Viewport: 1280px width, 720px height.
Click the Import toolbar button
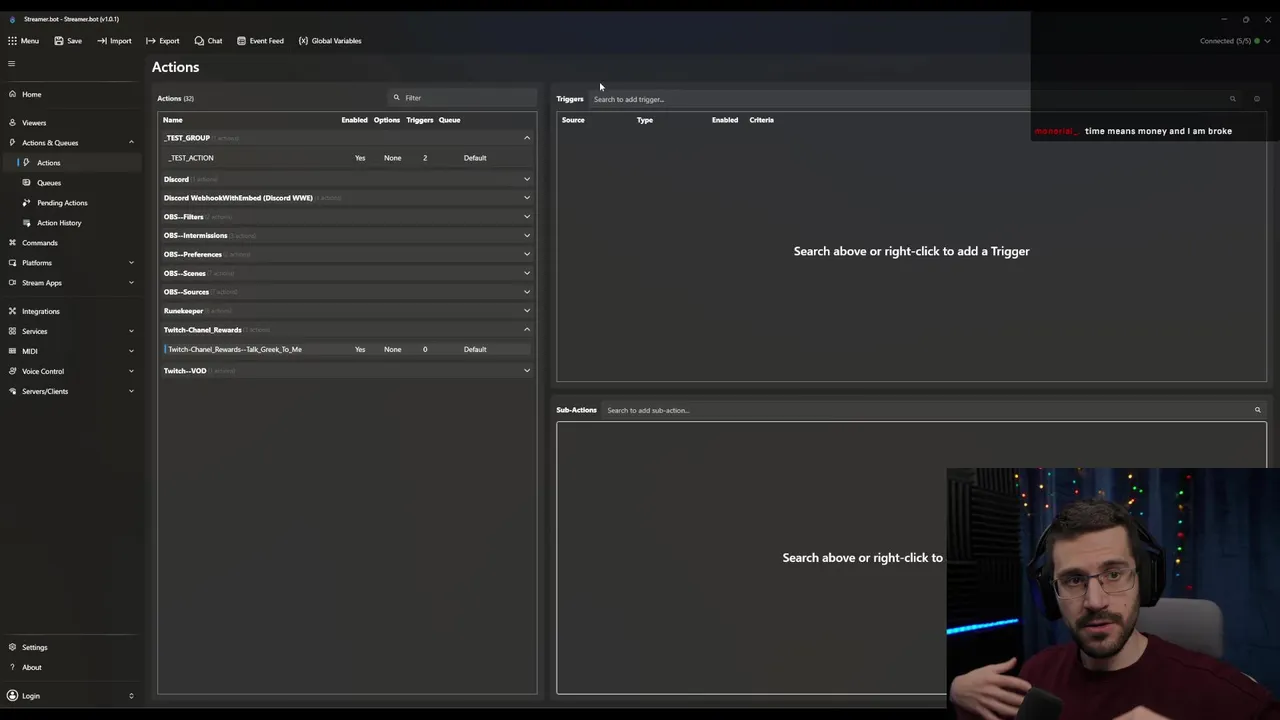pos(114,41)
